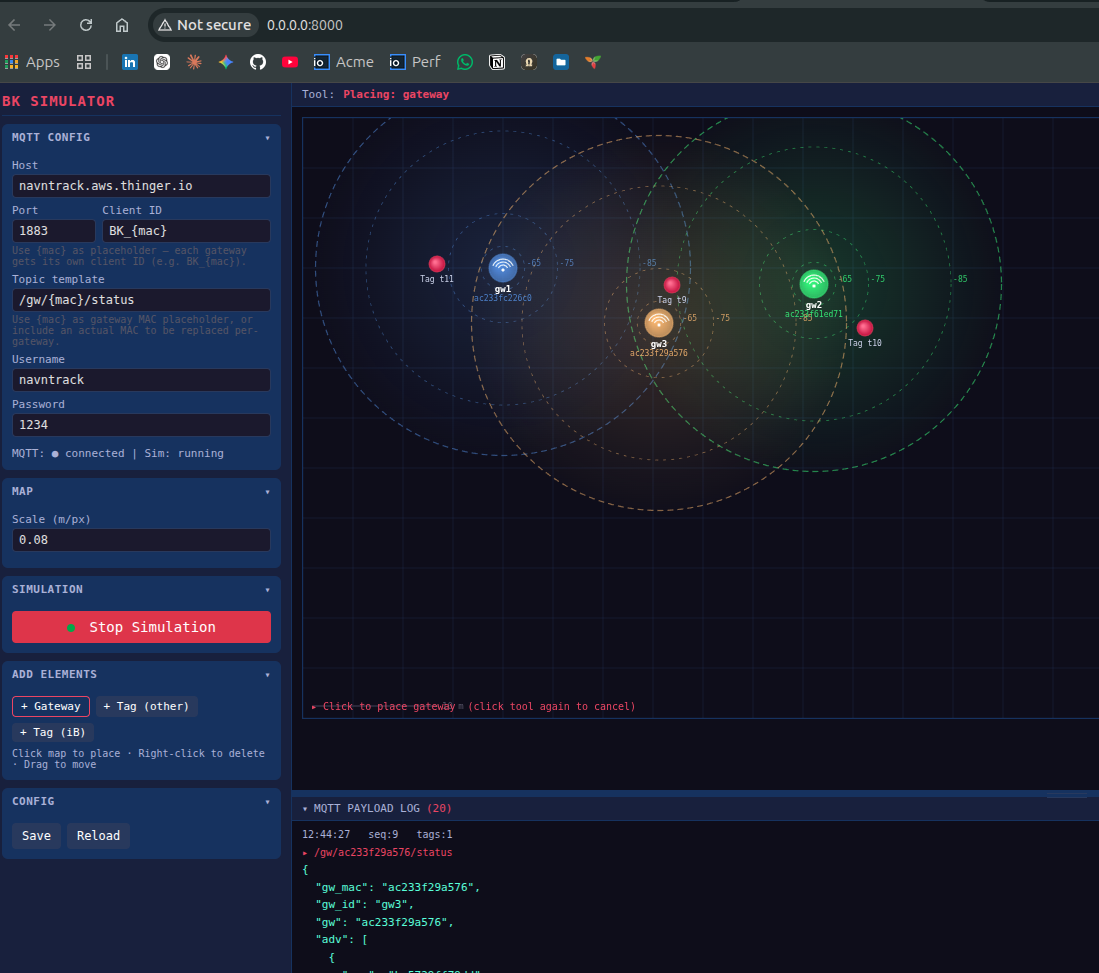1099x973 pixels.
Task: Click the browser forward arrow
Action: click(49, 25)
